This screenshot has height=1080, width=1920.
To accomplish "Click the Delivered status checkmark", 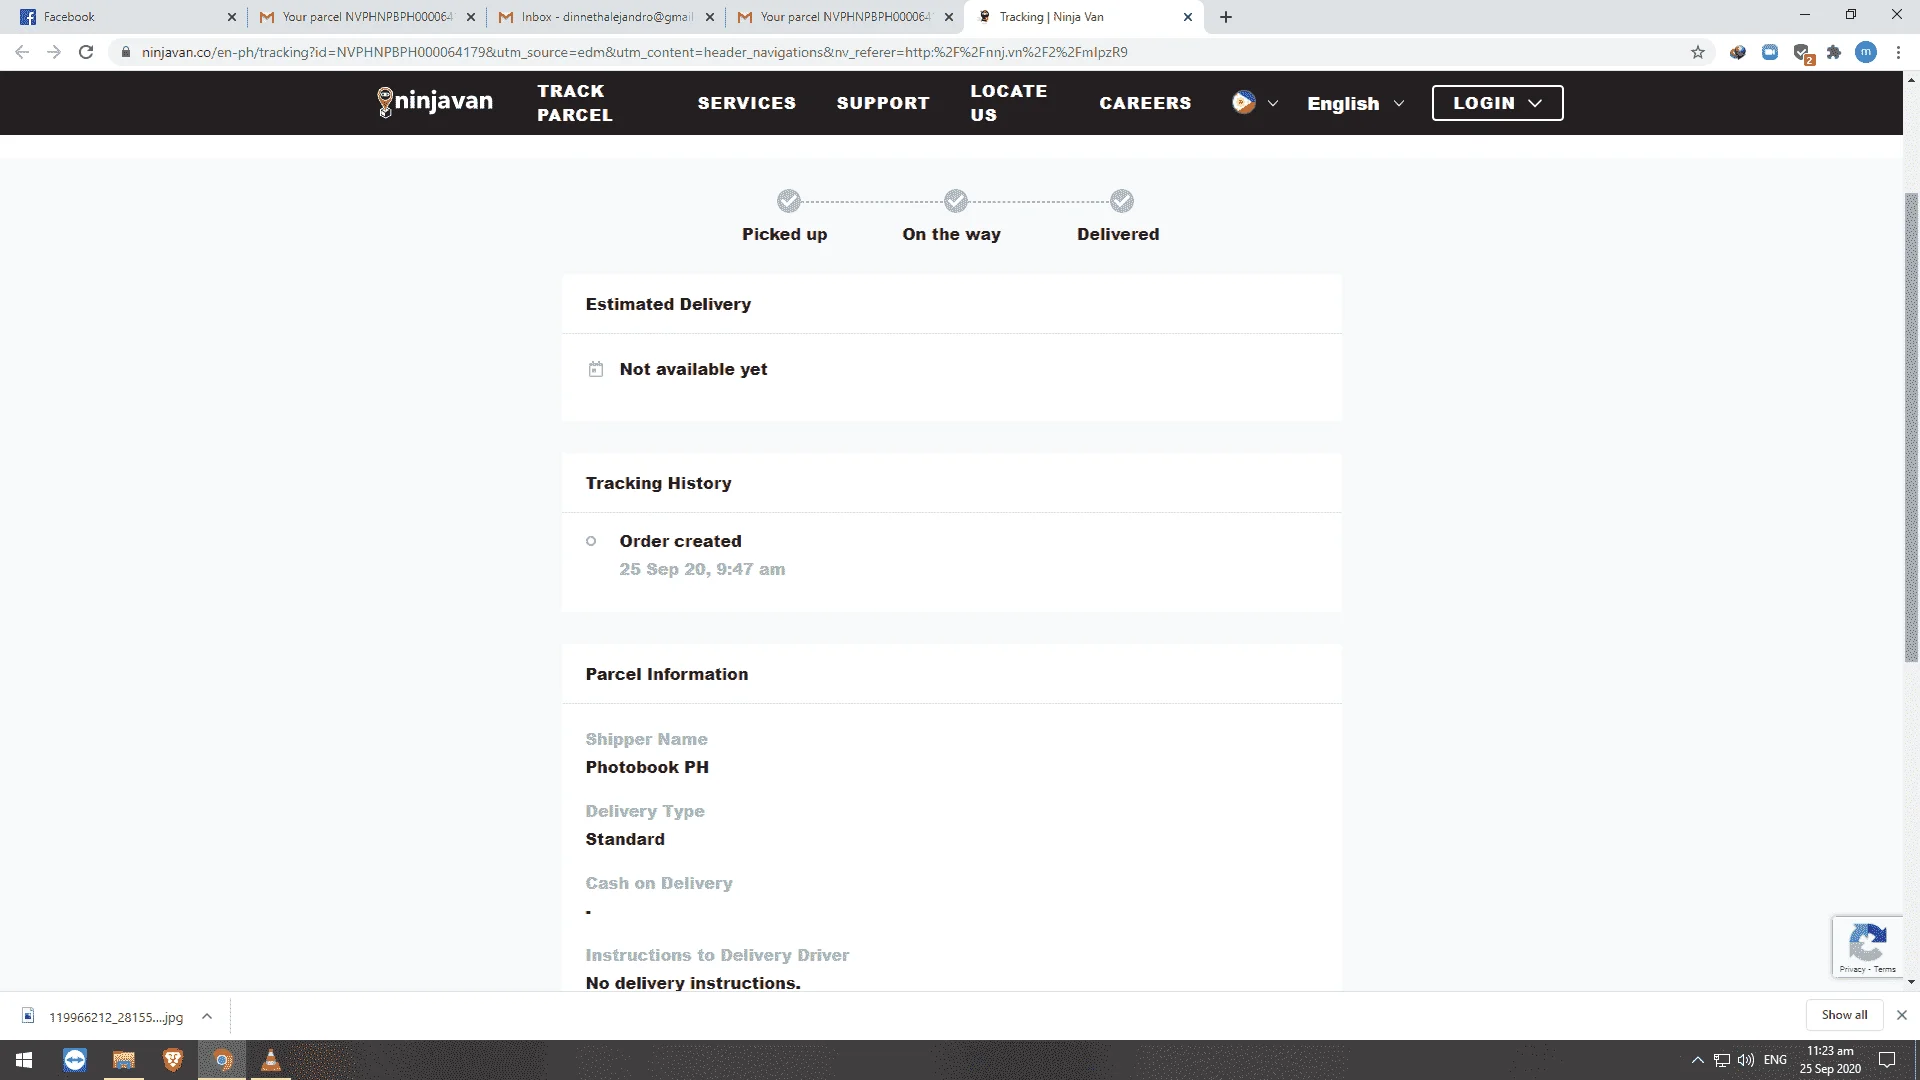I will point(1122,201).
